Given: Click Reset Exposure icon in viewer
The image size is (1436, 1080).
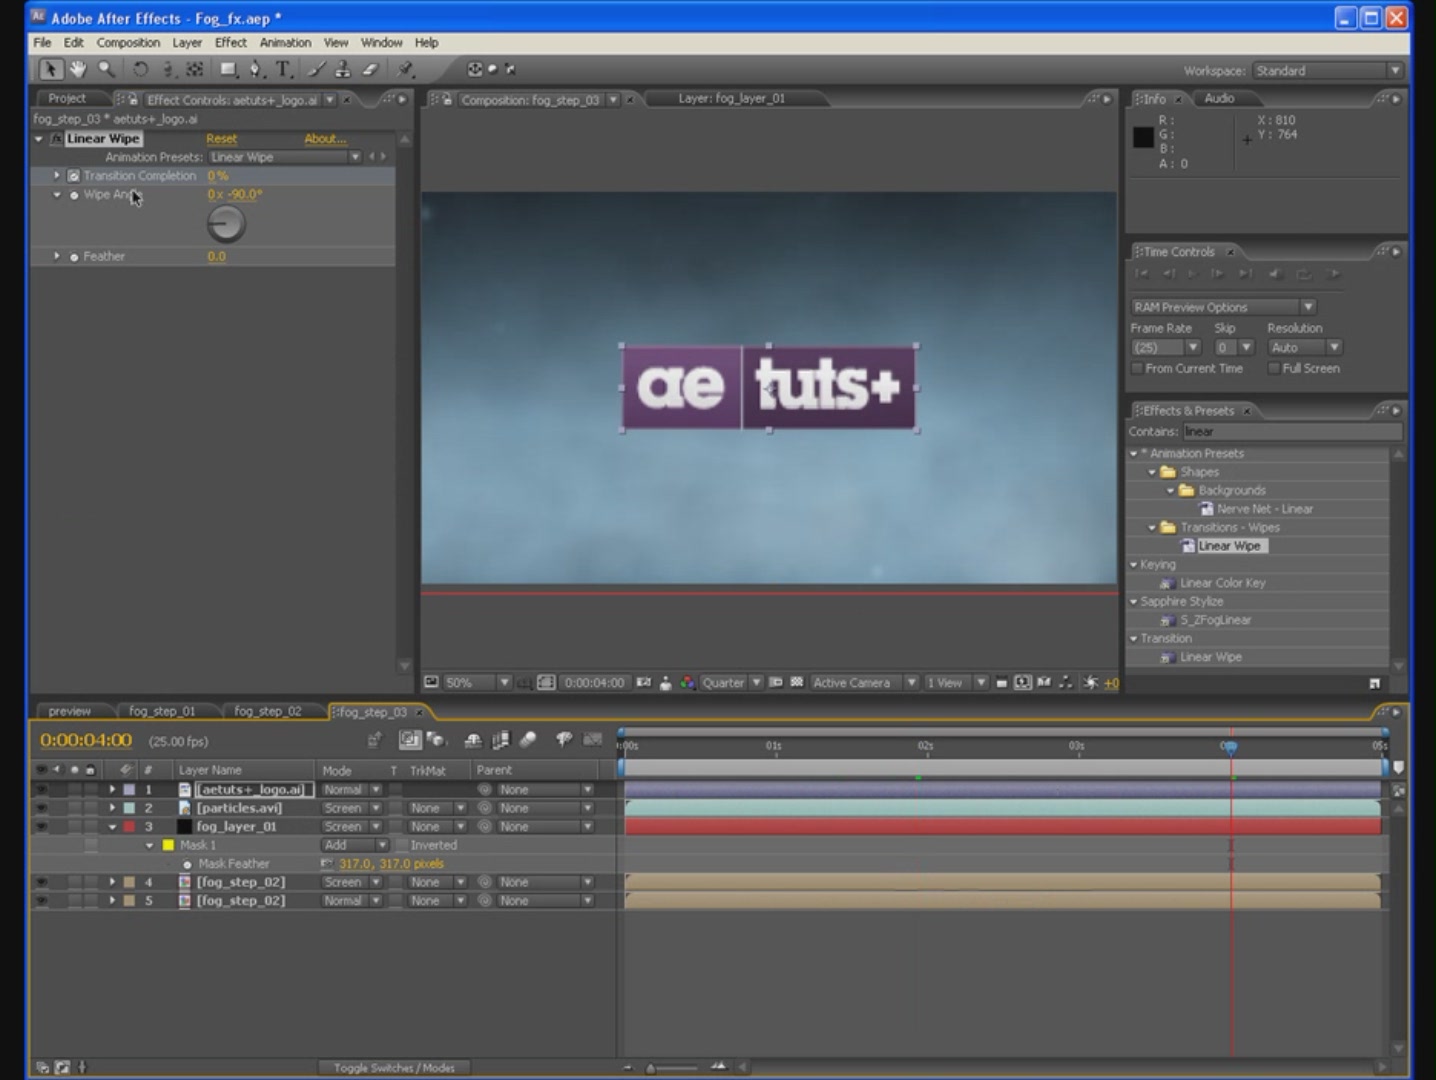Looking at the screenshot, I should [1092, 683].
